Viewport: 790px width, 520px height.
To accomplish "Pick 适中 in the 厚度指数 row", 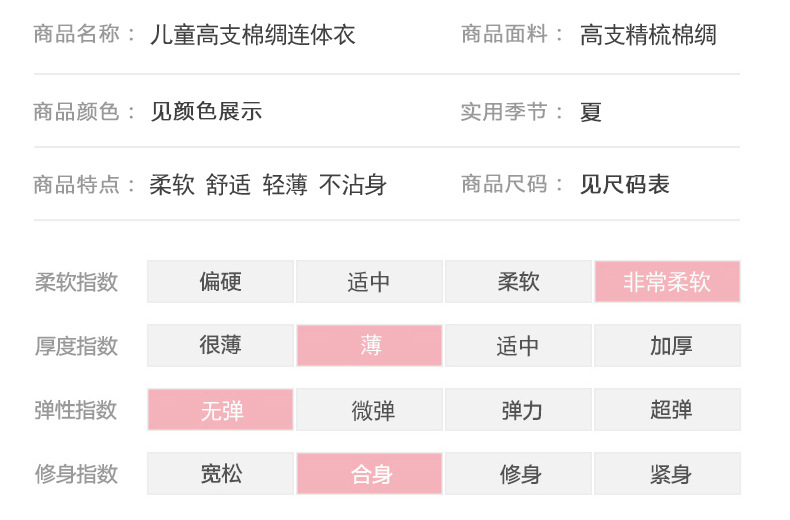I will 518,346.
